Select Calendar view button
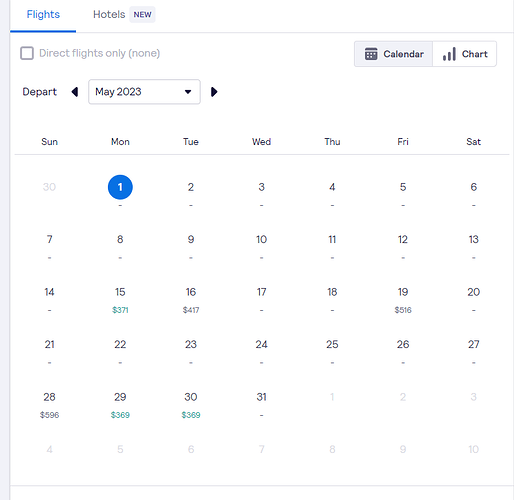Screen dimensions: 514x500 coord(394,54)
